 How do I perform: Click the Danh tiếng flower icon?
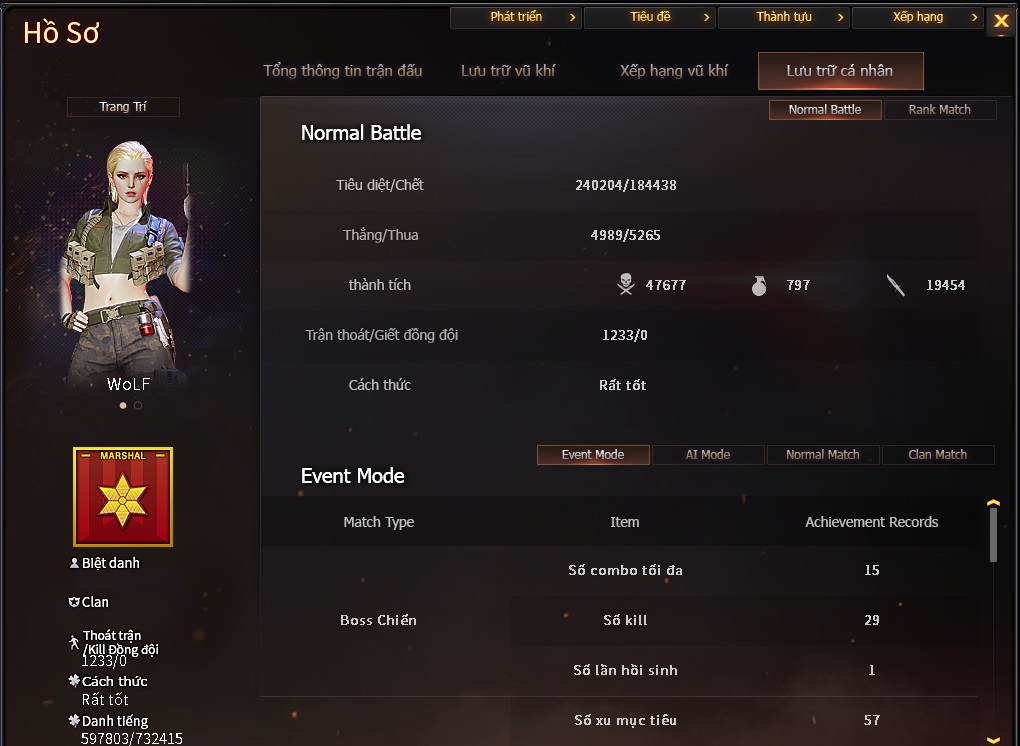pos(74,720)
